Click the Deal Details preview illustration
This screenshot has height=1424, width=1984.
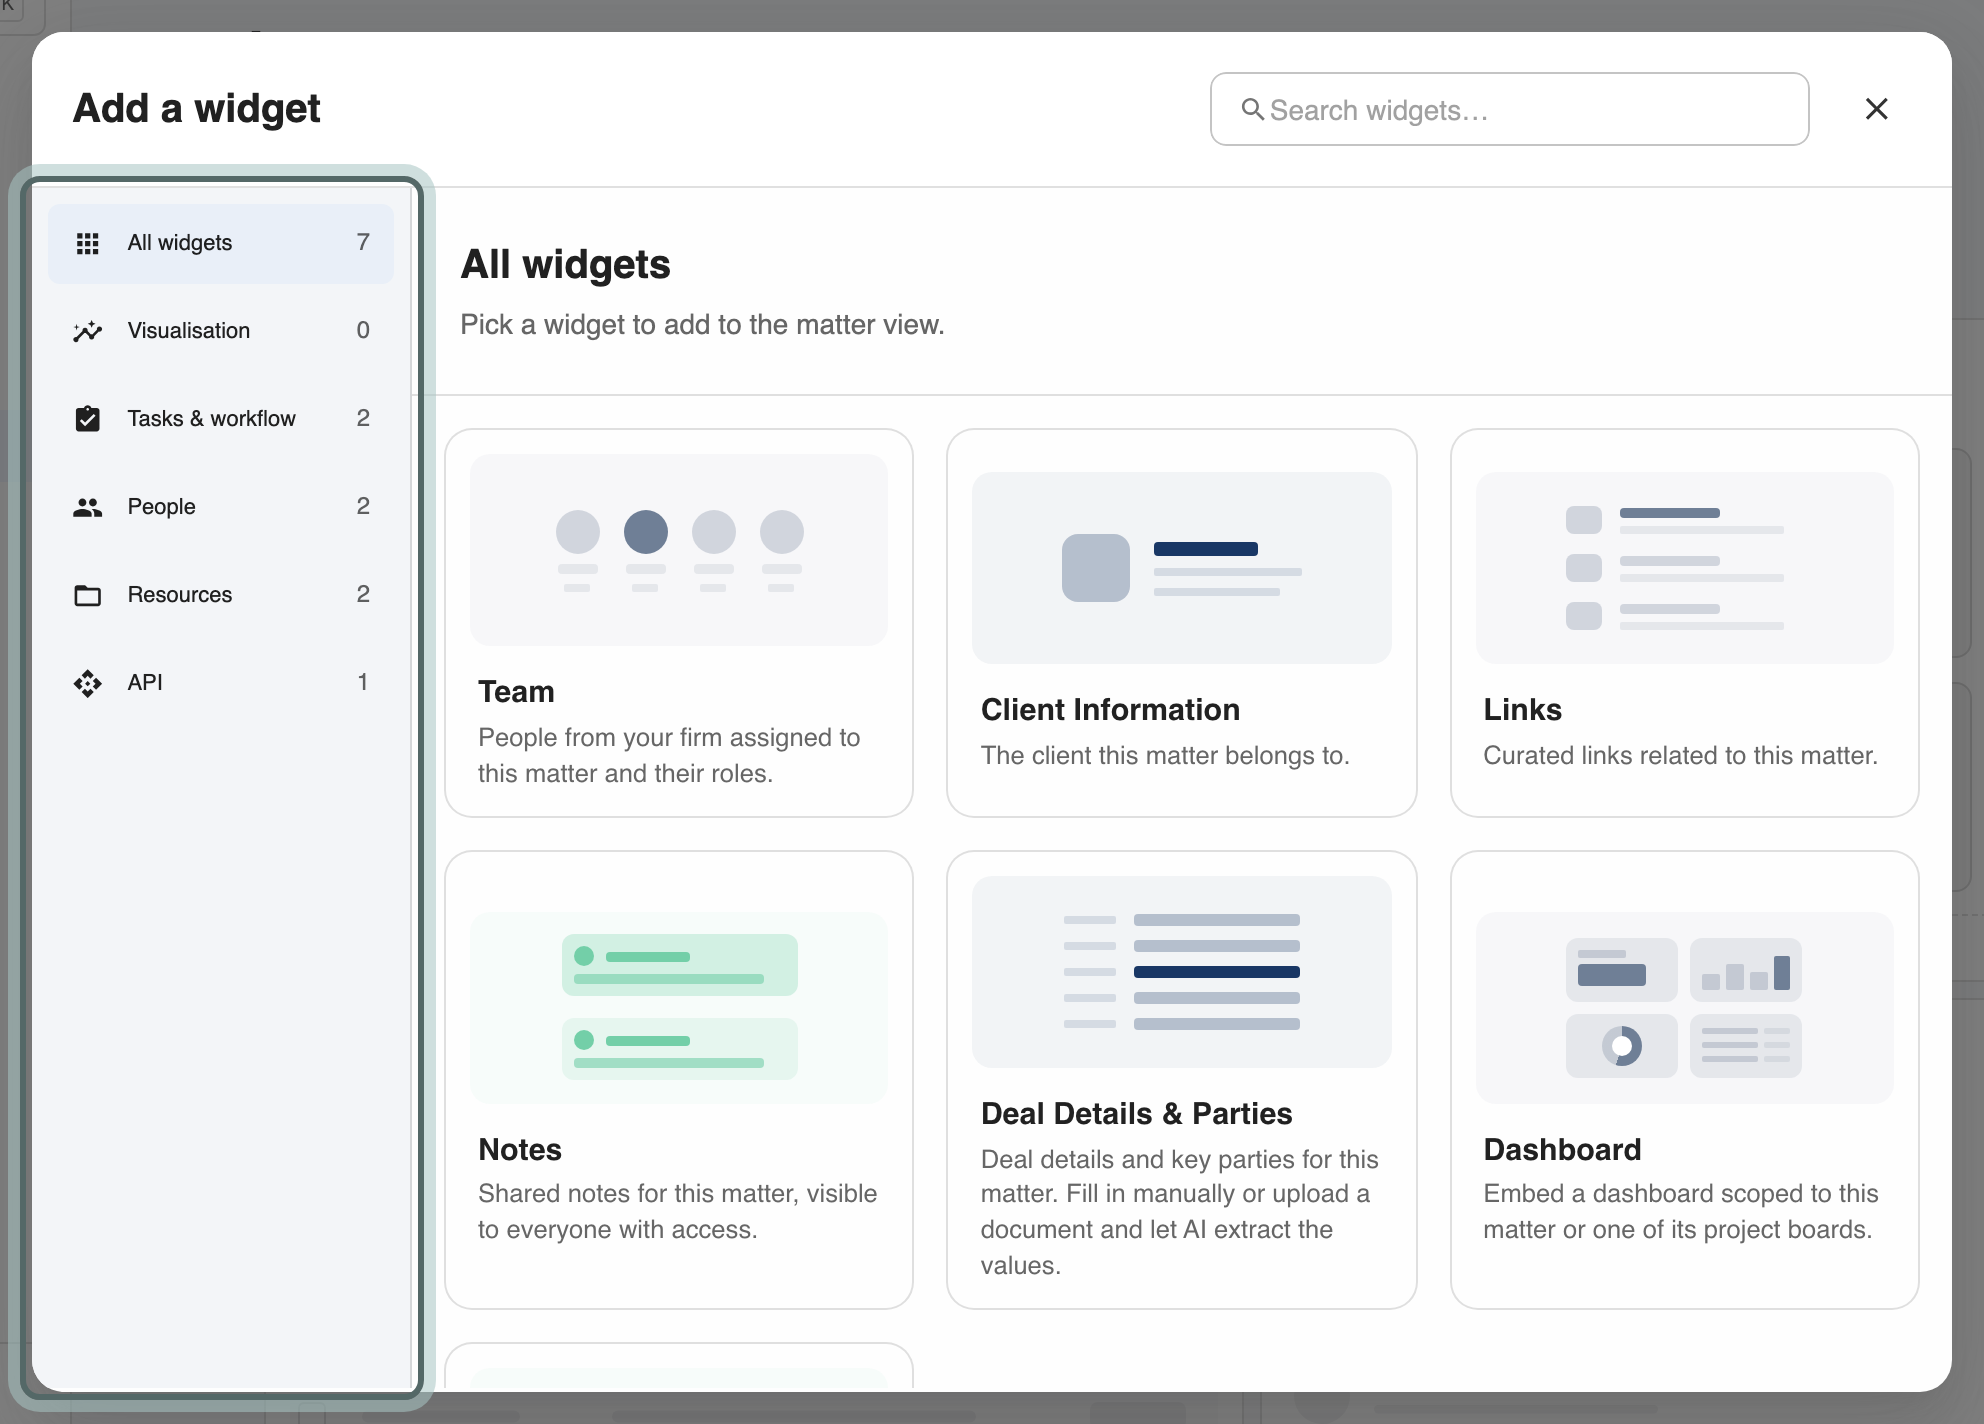[1182, 972]
